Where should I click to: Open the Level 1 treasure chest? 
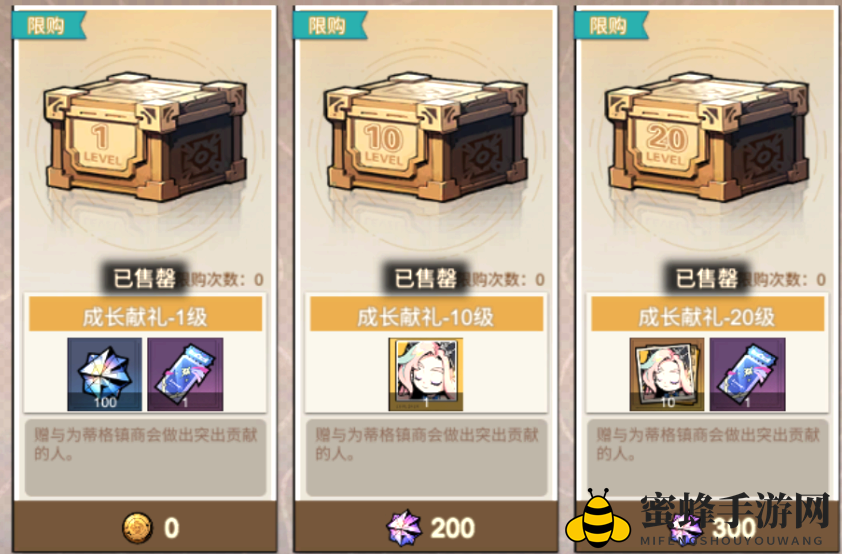pyautogui.click(x=145, y=136)
